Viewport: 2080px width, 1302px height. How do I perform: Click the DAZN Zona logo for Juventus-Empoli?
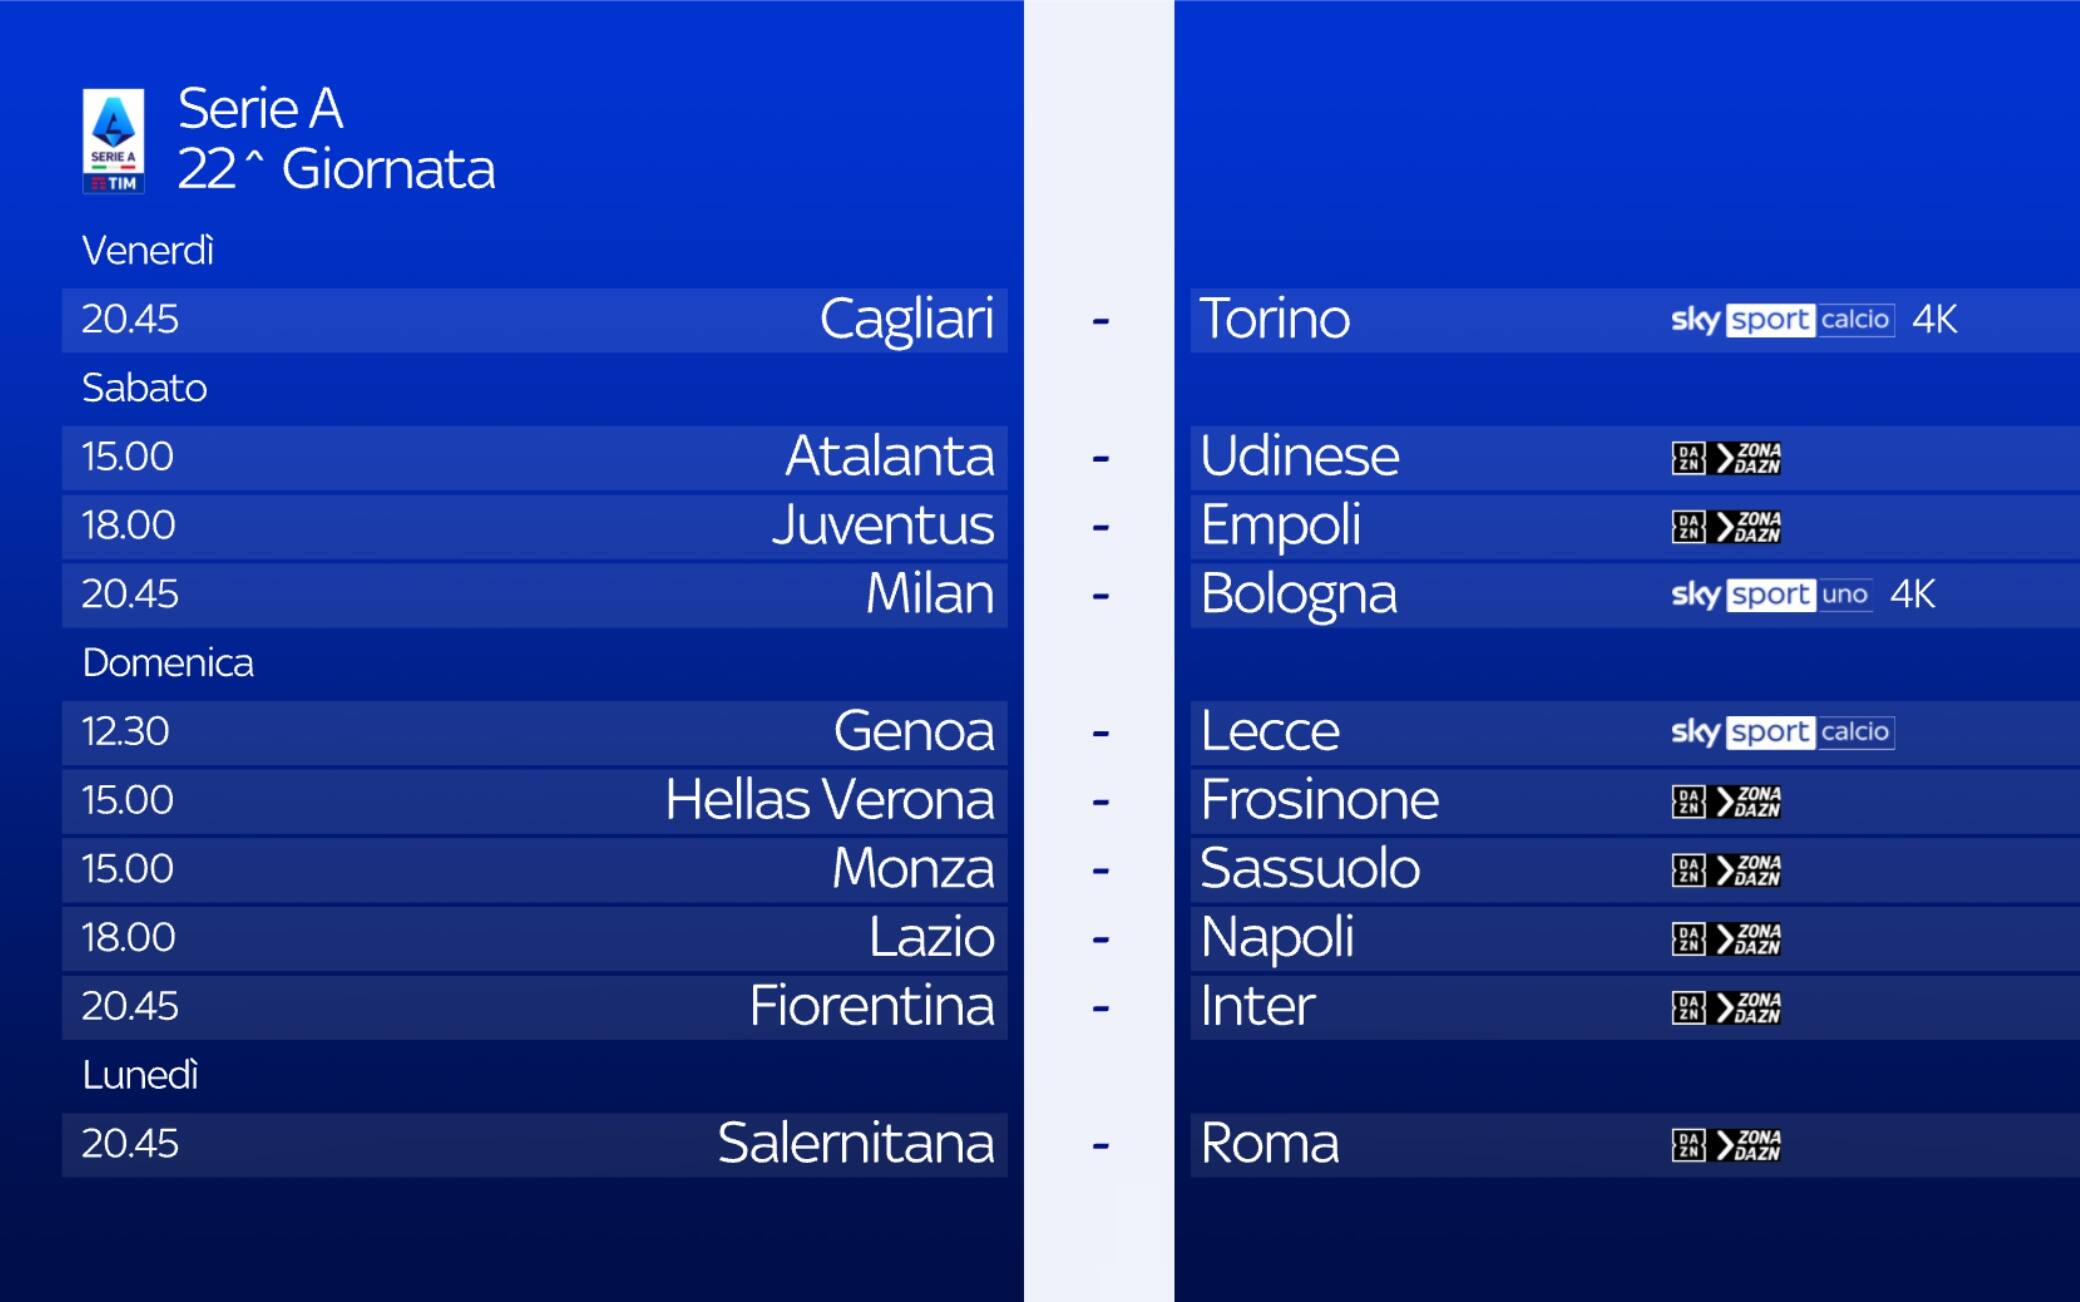pos(1726,526)
